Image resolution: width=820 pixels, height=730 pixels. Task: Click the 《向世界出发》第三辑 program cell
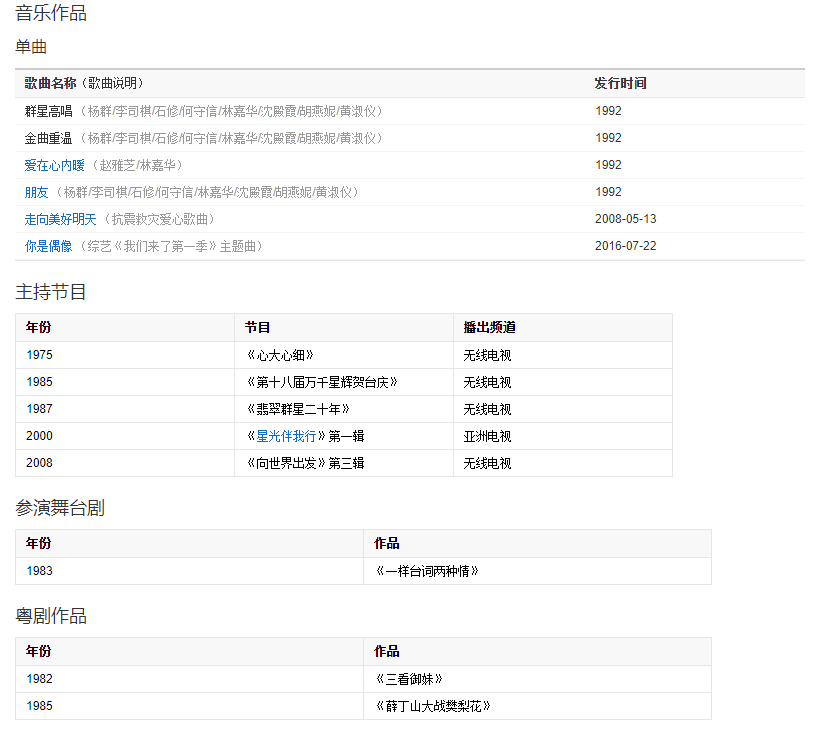(304, 463)
